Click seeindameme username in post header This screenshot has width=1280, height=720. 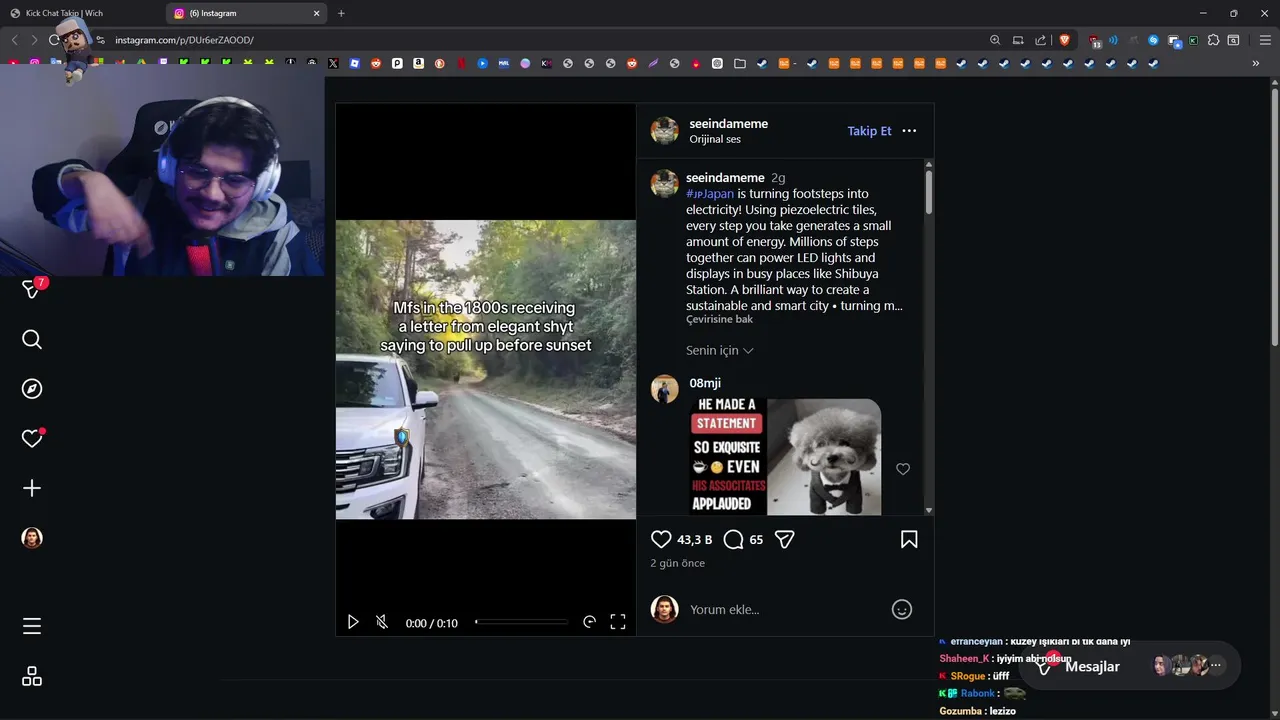tap(729, 124)
